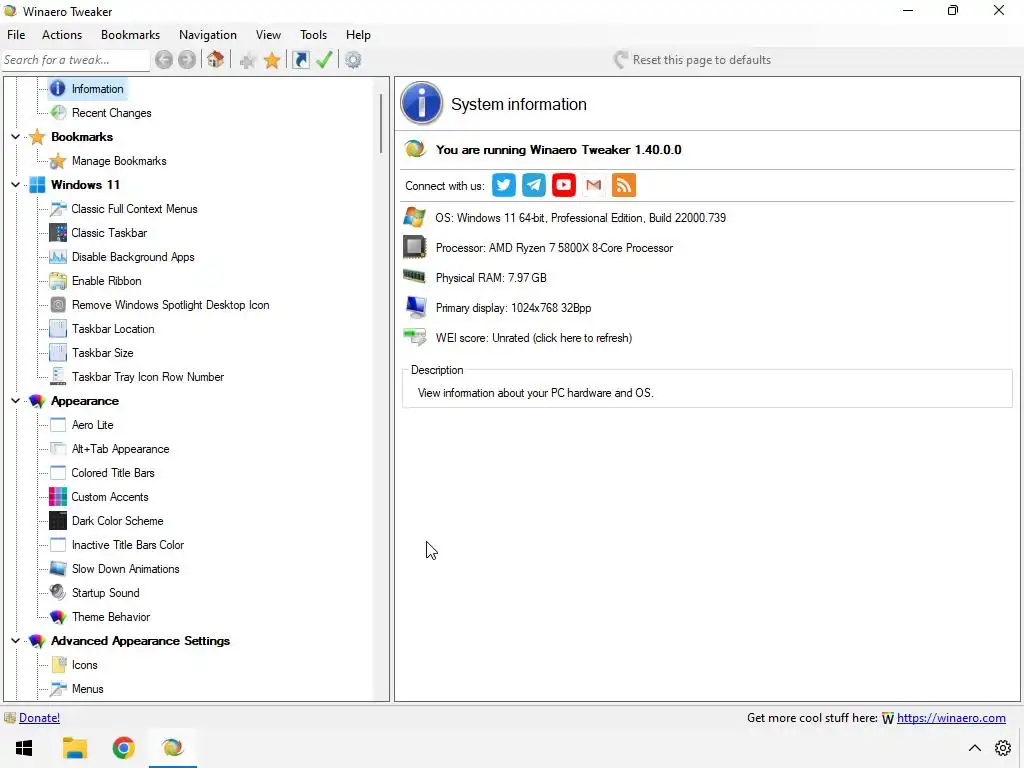Viewport: 1024px width, 768px height.
Task: Select Aero Lite item
Action: coord(92,425)
